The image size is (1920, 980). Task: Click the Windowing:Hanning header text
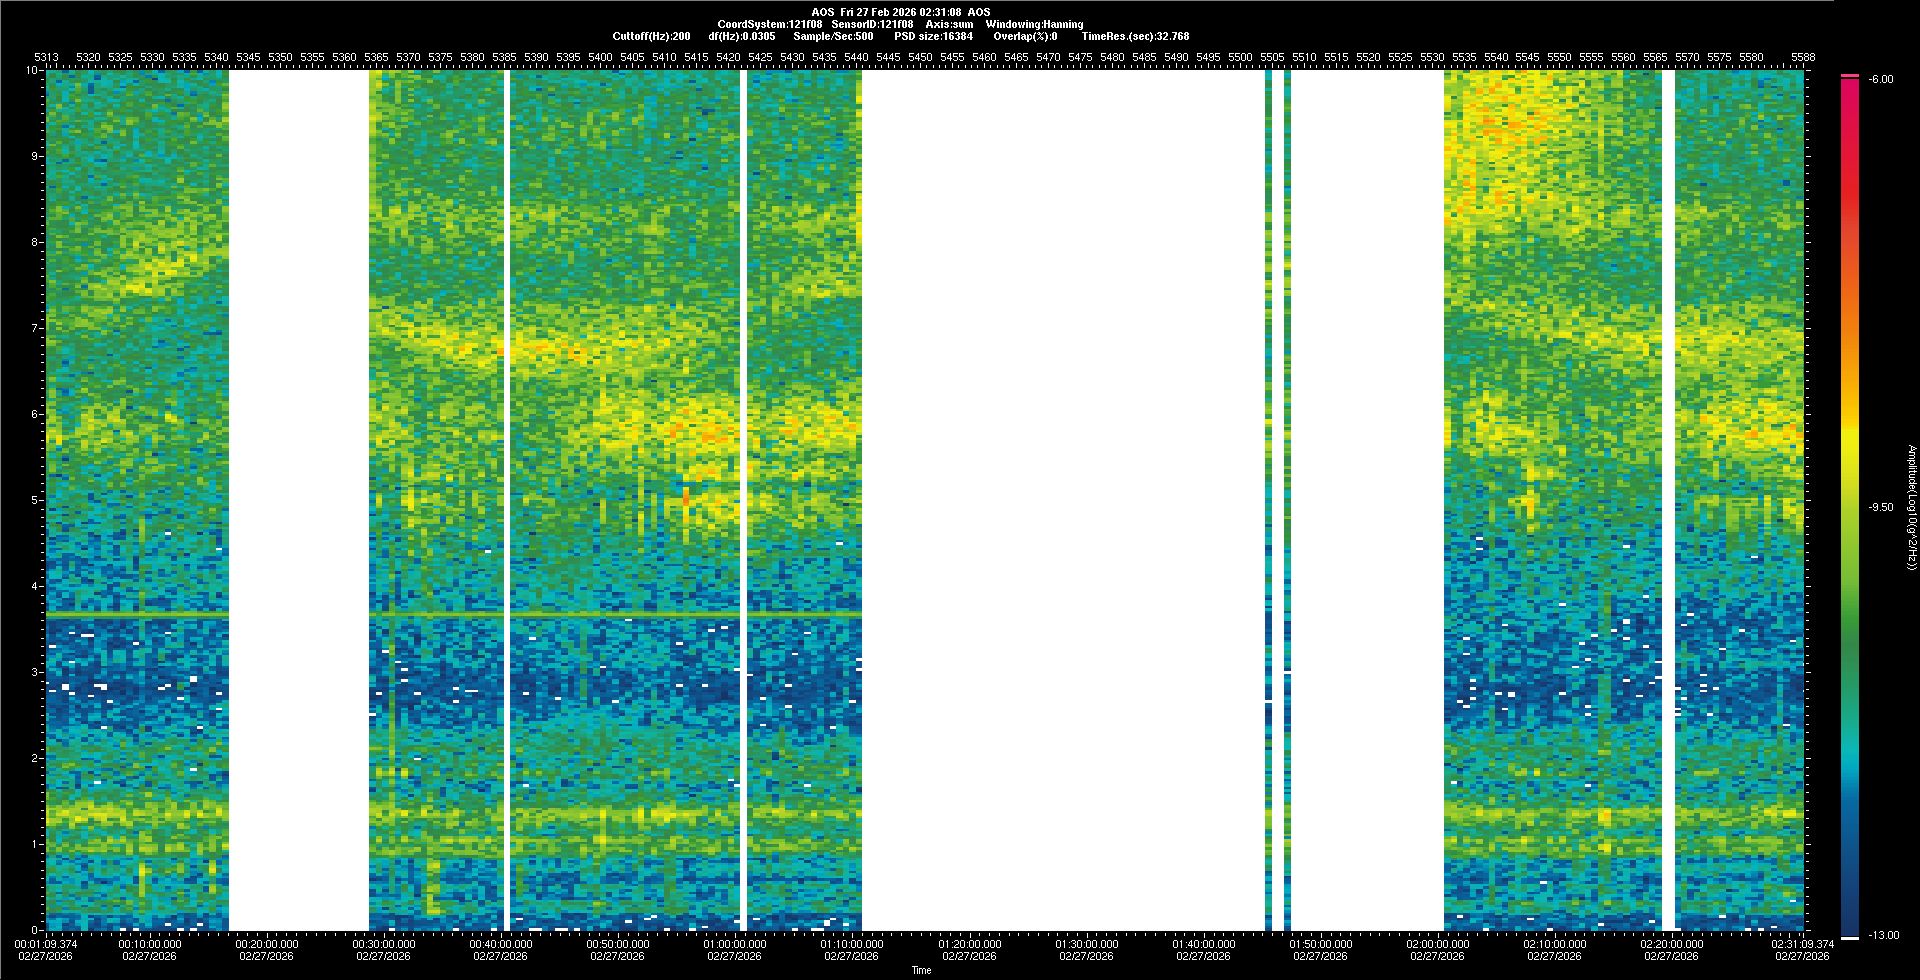(x=1034, y=24)
